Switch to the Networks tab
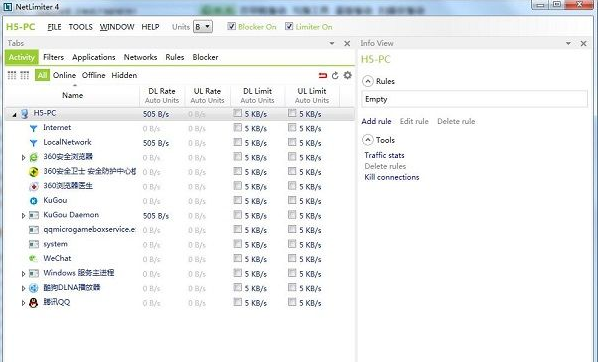 pyautogui.click(x=140, y=57)
